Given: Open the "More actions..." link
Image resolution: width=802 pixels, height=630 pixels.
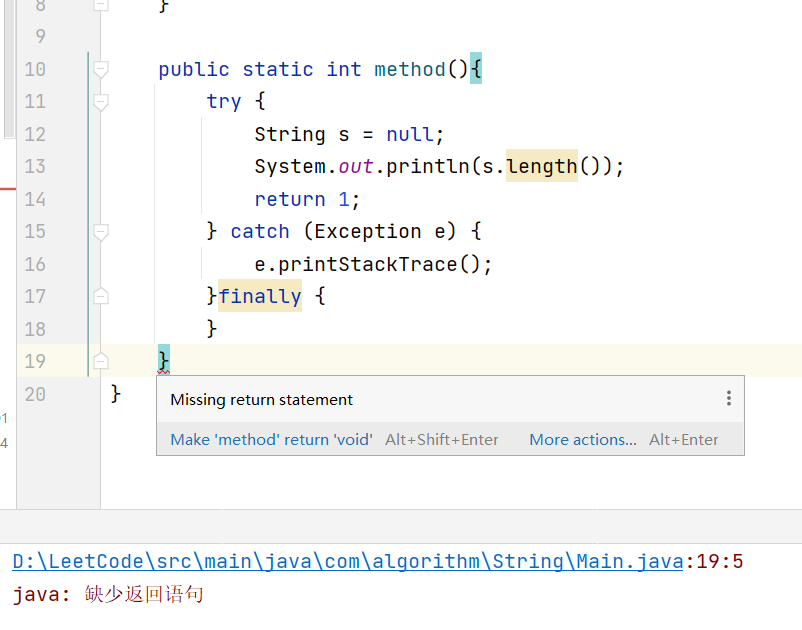Looking at the screenshot, I should point(583,440).
